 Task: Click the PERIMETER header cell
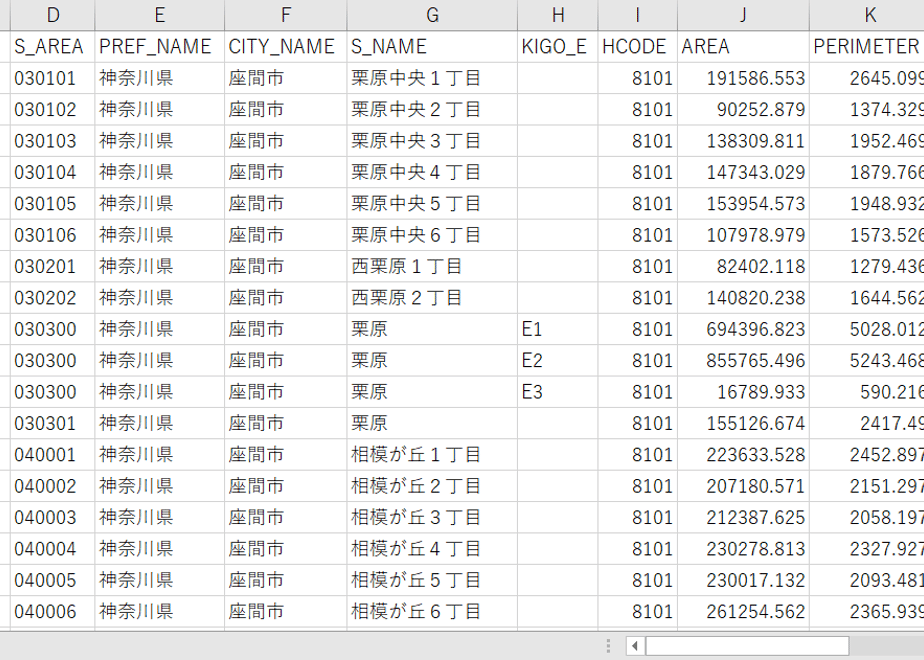pyautogui.click(x=867, y=47)
